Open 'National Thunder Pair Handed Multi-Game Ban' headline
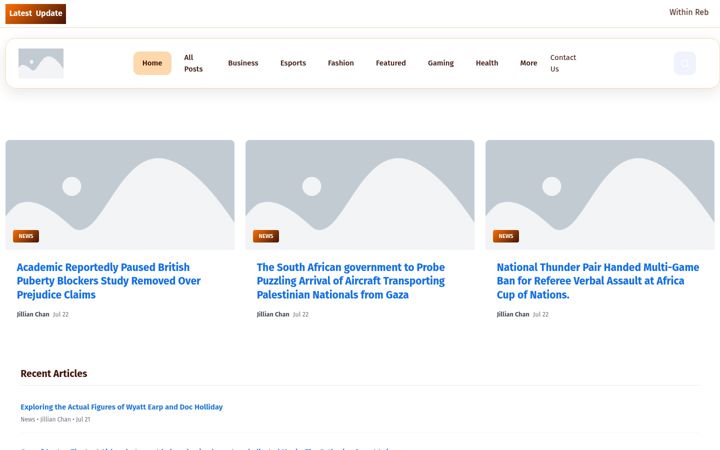This screenshot has width=720, height=450. (598, 281)
